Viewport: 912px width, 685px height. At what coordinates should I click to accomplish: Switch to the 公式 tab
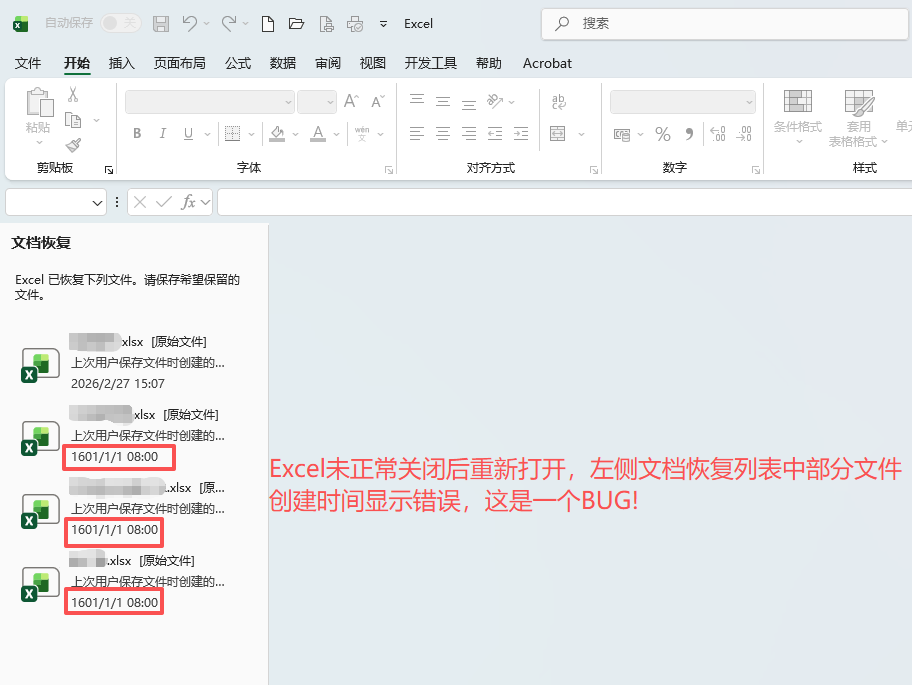pos(238,63)
